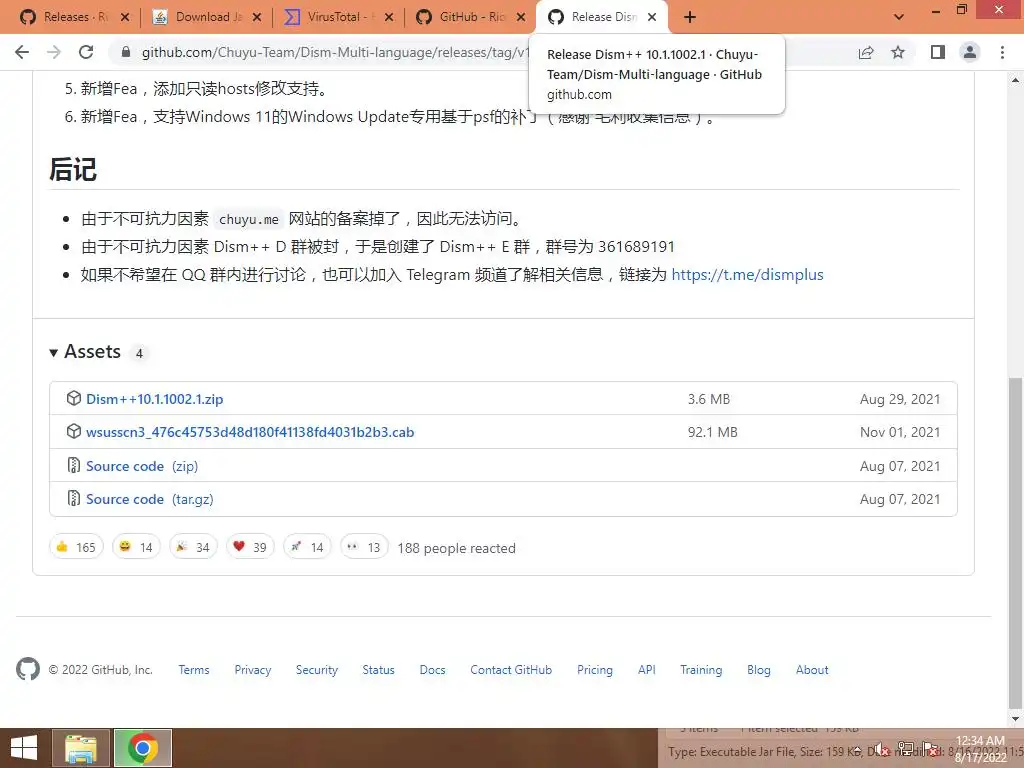1024x768 pixels.
Task: Reload the current GitHub page
Action: point(86,52)
